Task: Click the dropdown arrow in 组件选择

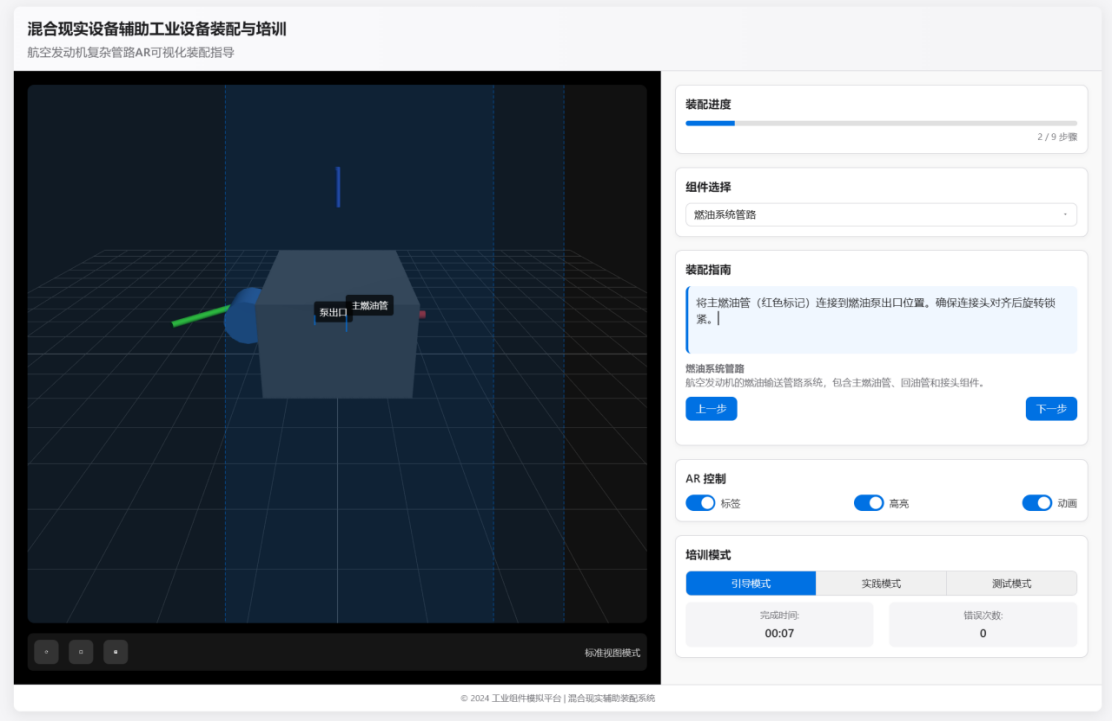Action: coord(1064,215)
